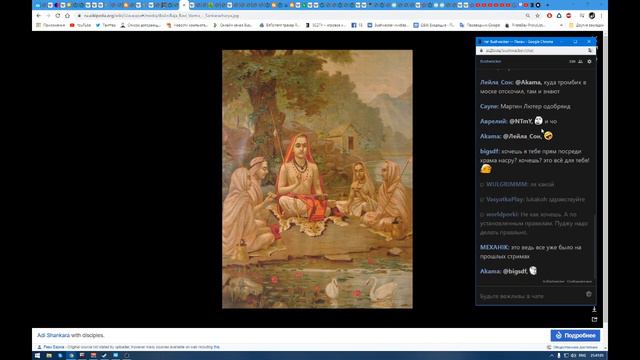Open emoji picker in chat input
This screenshot has height=360, width=640.
(589, 294)
